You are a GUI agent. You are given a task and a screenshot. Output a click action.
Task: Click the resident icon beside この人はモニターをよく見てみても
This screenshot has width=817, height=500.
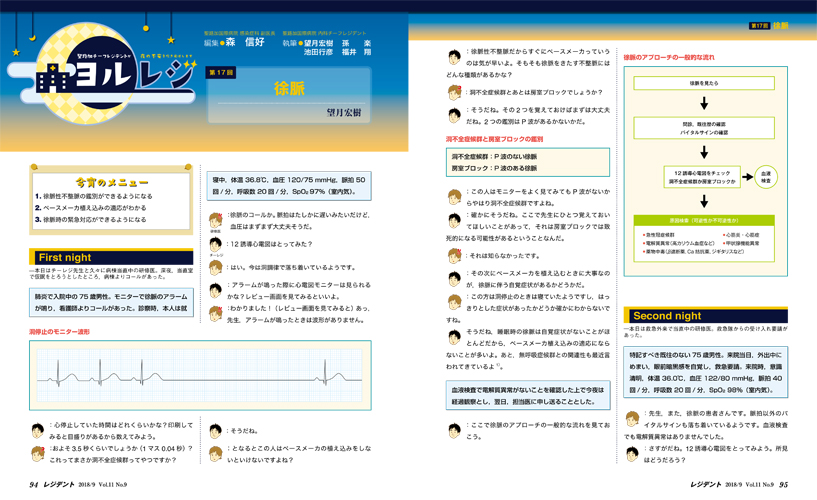pyautogui.click(x=454, y=197)
